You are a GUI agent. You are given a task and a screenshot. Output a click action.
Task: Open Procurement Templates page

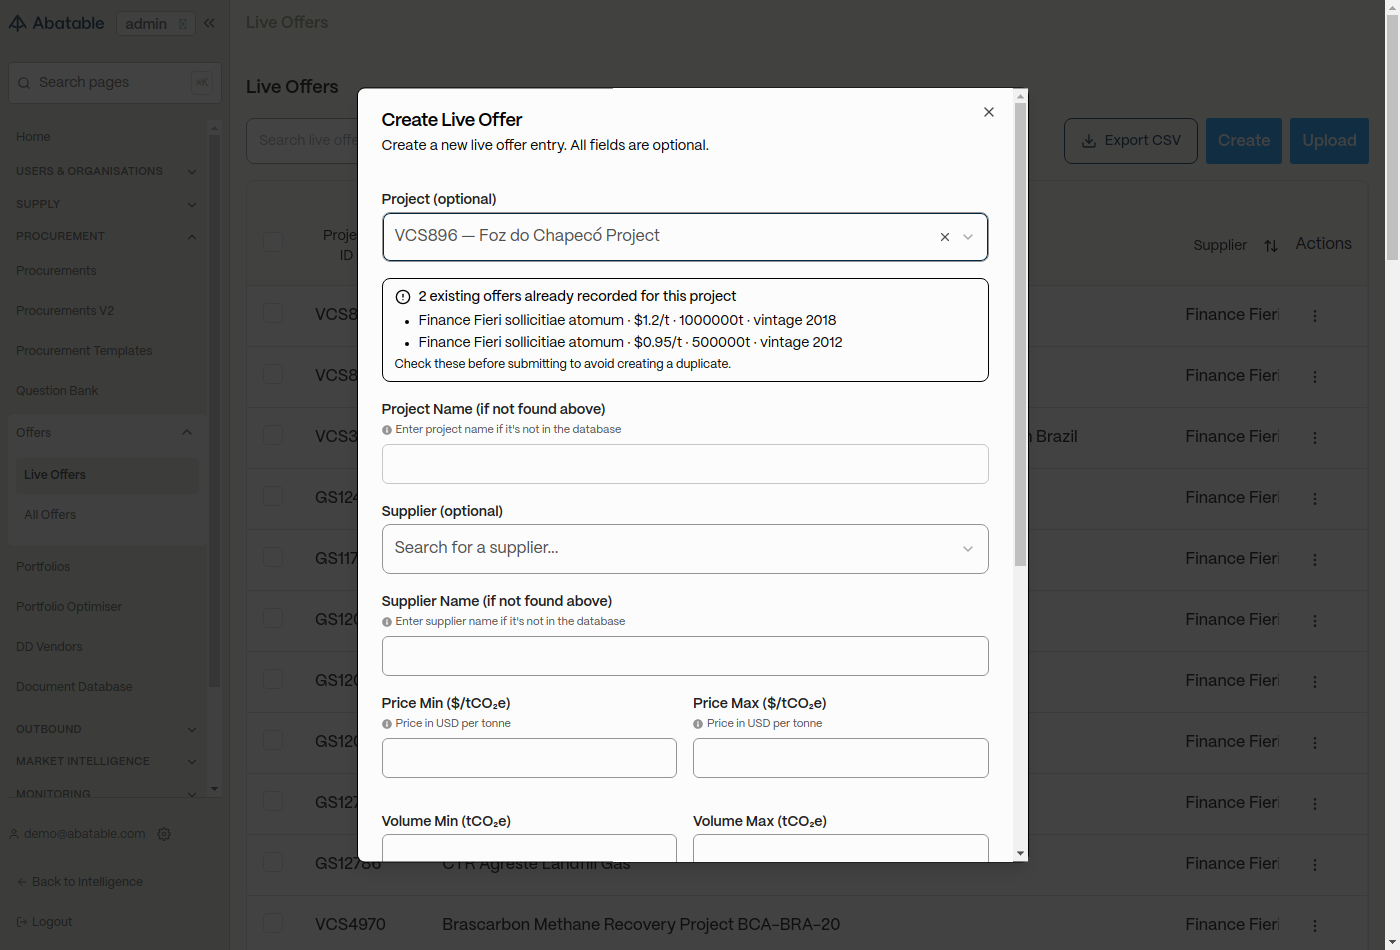tap(84, 351)
